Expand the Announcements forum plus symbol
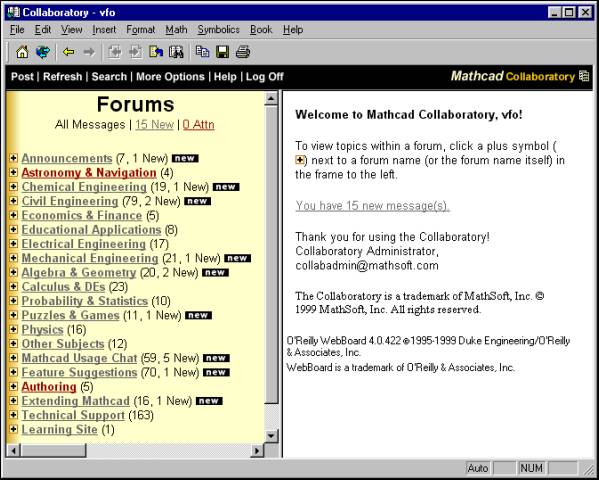This screenshot has width=599, height=480. pyautogui.click(x=13, y=158)
